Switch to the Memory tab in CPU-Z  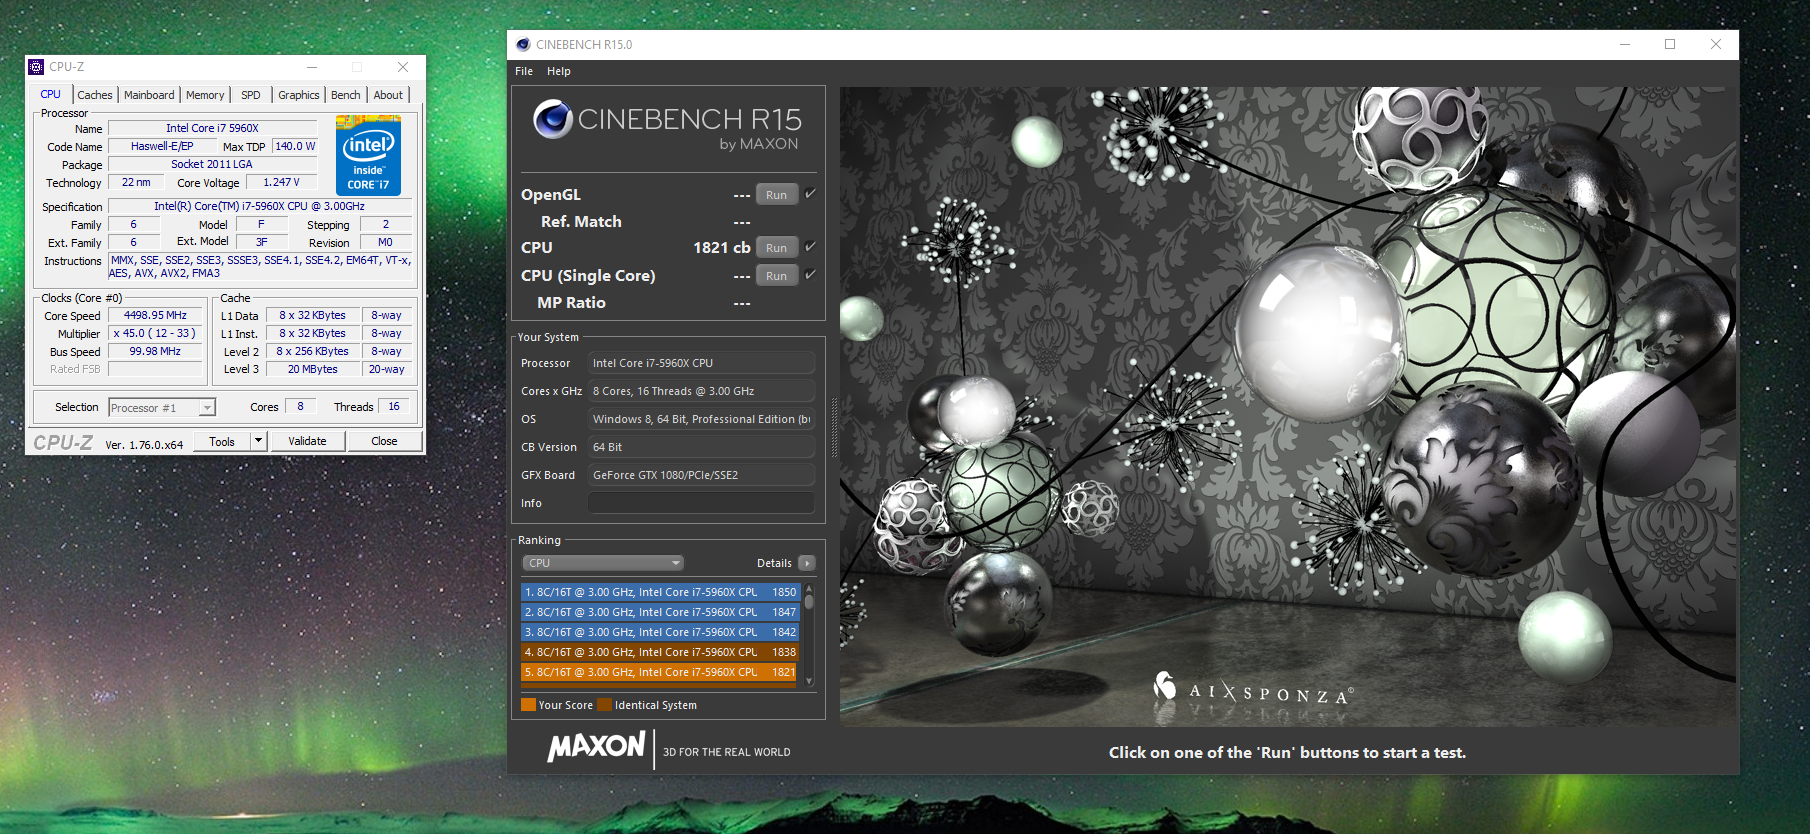point(205,95)
